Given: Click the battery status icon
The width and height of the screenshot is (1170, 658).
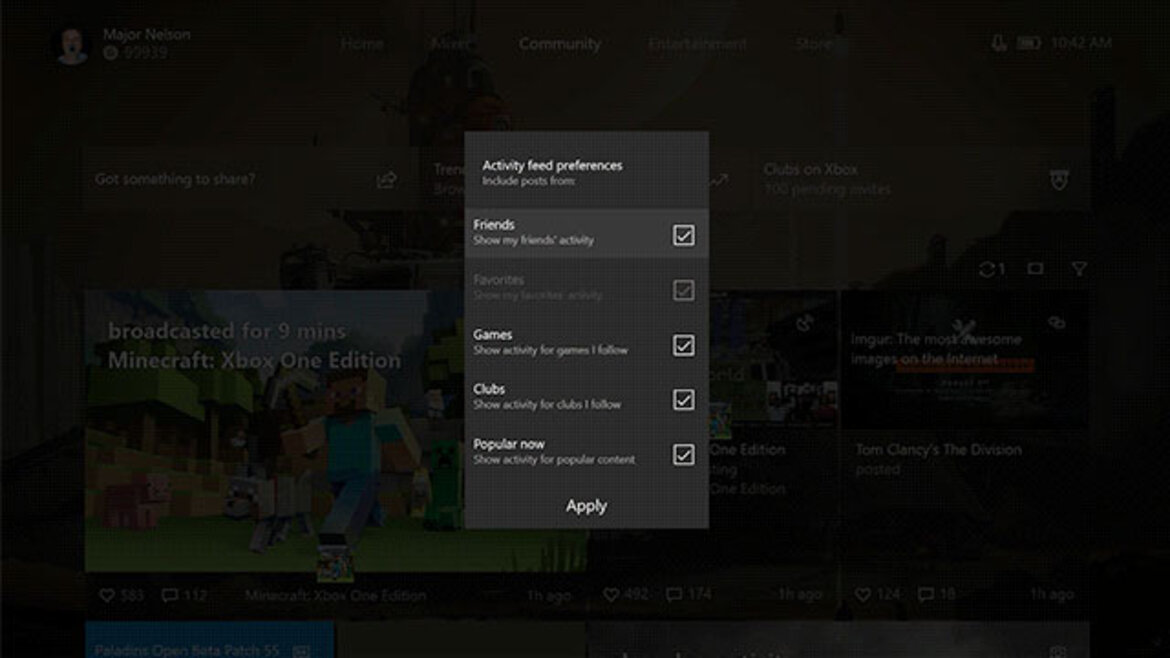Looking at the screenshot, I should [x=1029, y=43].
